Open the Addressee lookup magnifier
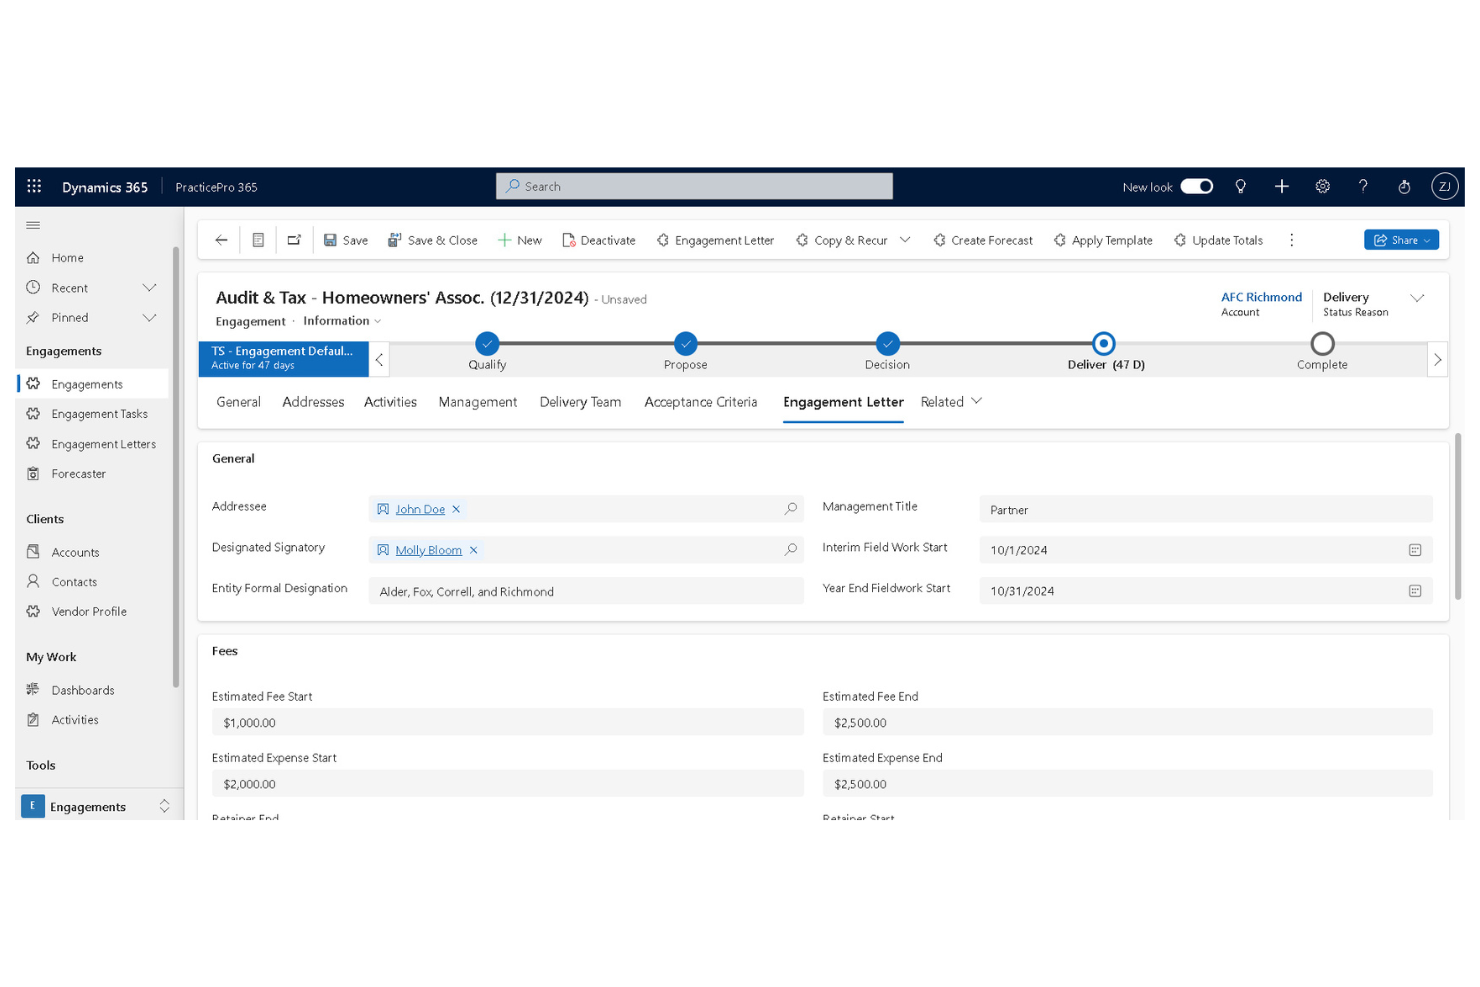This screenshot has height=987, width=1480. [790, 509]
